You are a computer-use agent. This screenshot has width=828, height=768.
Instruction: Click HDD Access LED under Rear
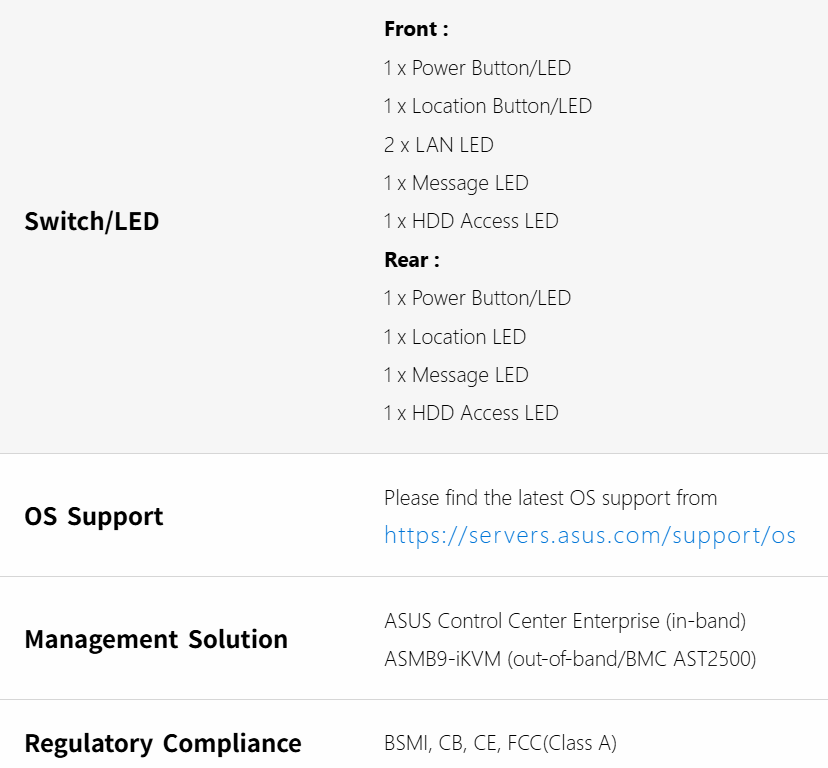tap(471, 414)
